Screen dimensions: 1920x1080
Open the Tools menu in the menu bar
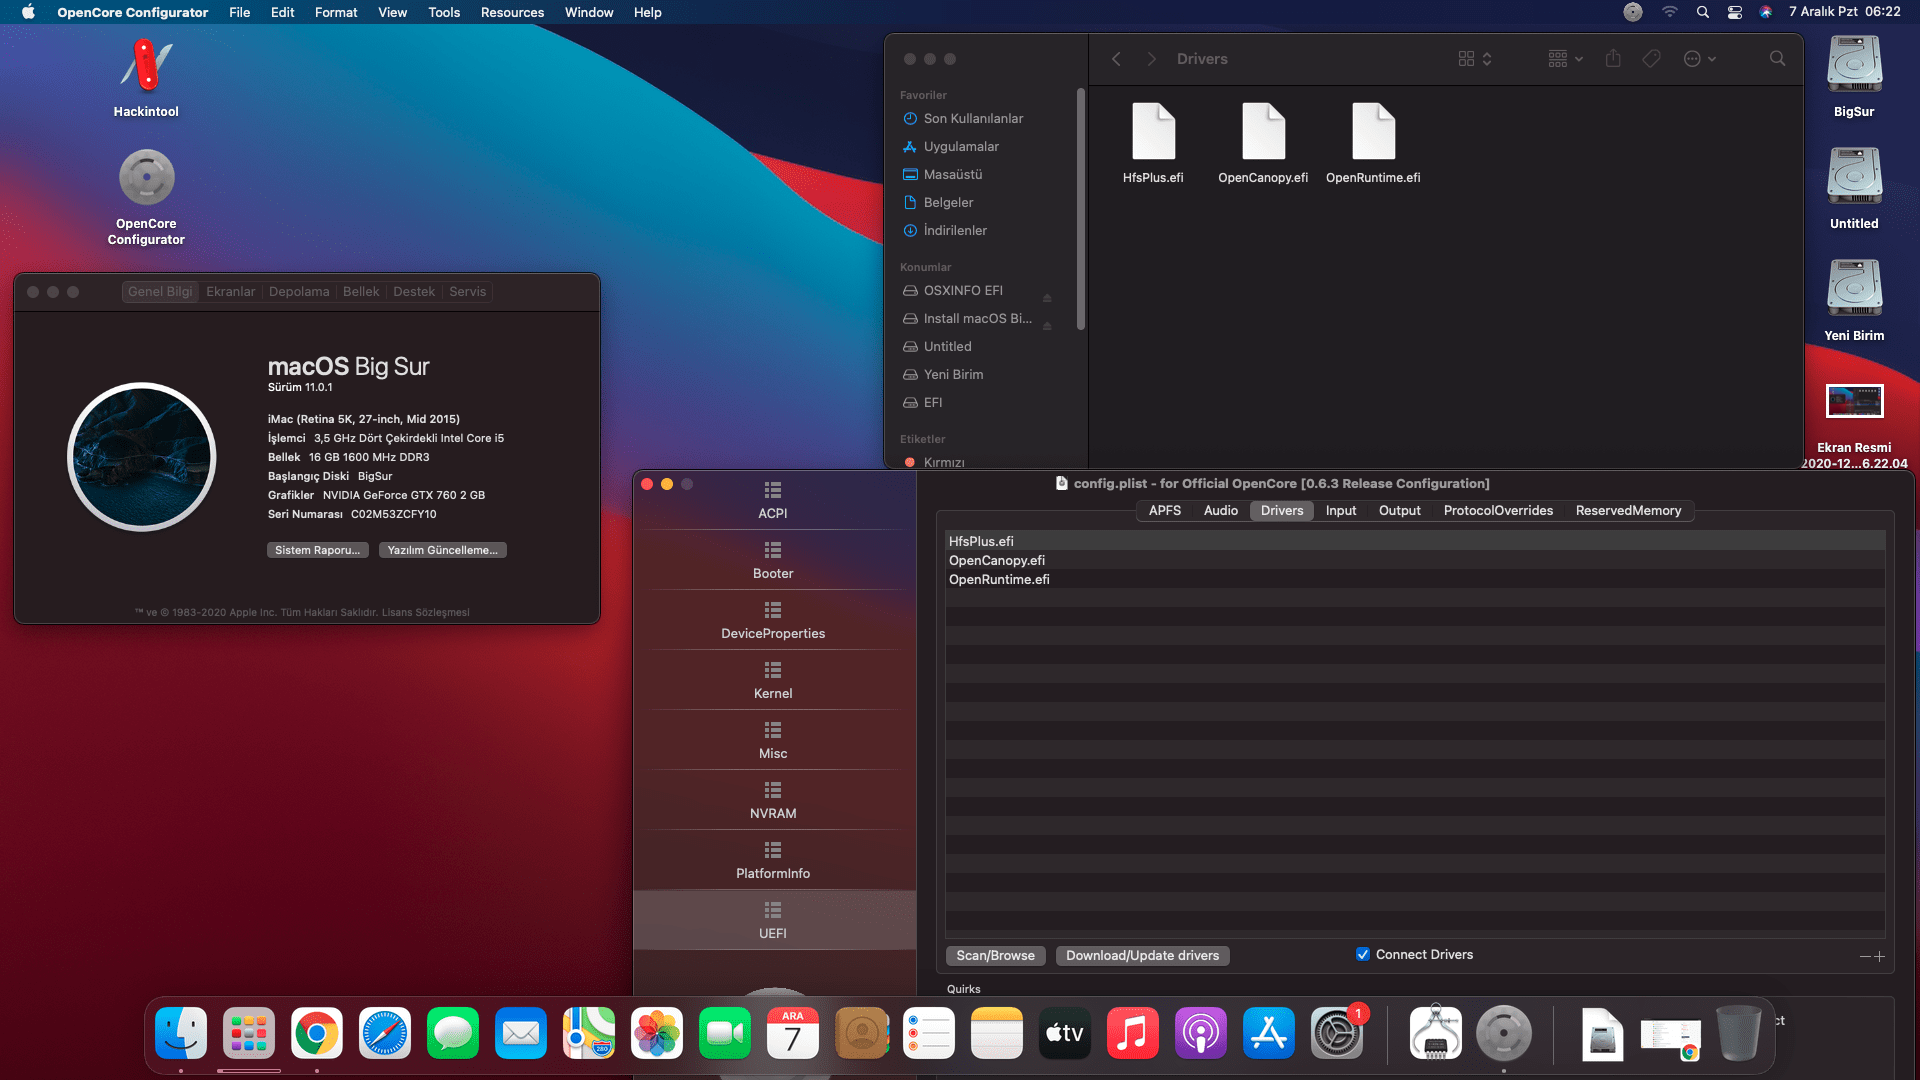pyautogui.click(x=443, y=12)
